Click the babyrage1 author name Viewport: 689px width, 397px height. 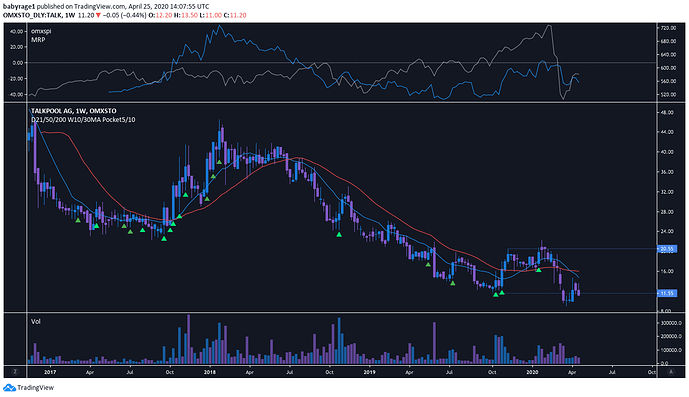click(x=18, y=7)
